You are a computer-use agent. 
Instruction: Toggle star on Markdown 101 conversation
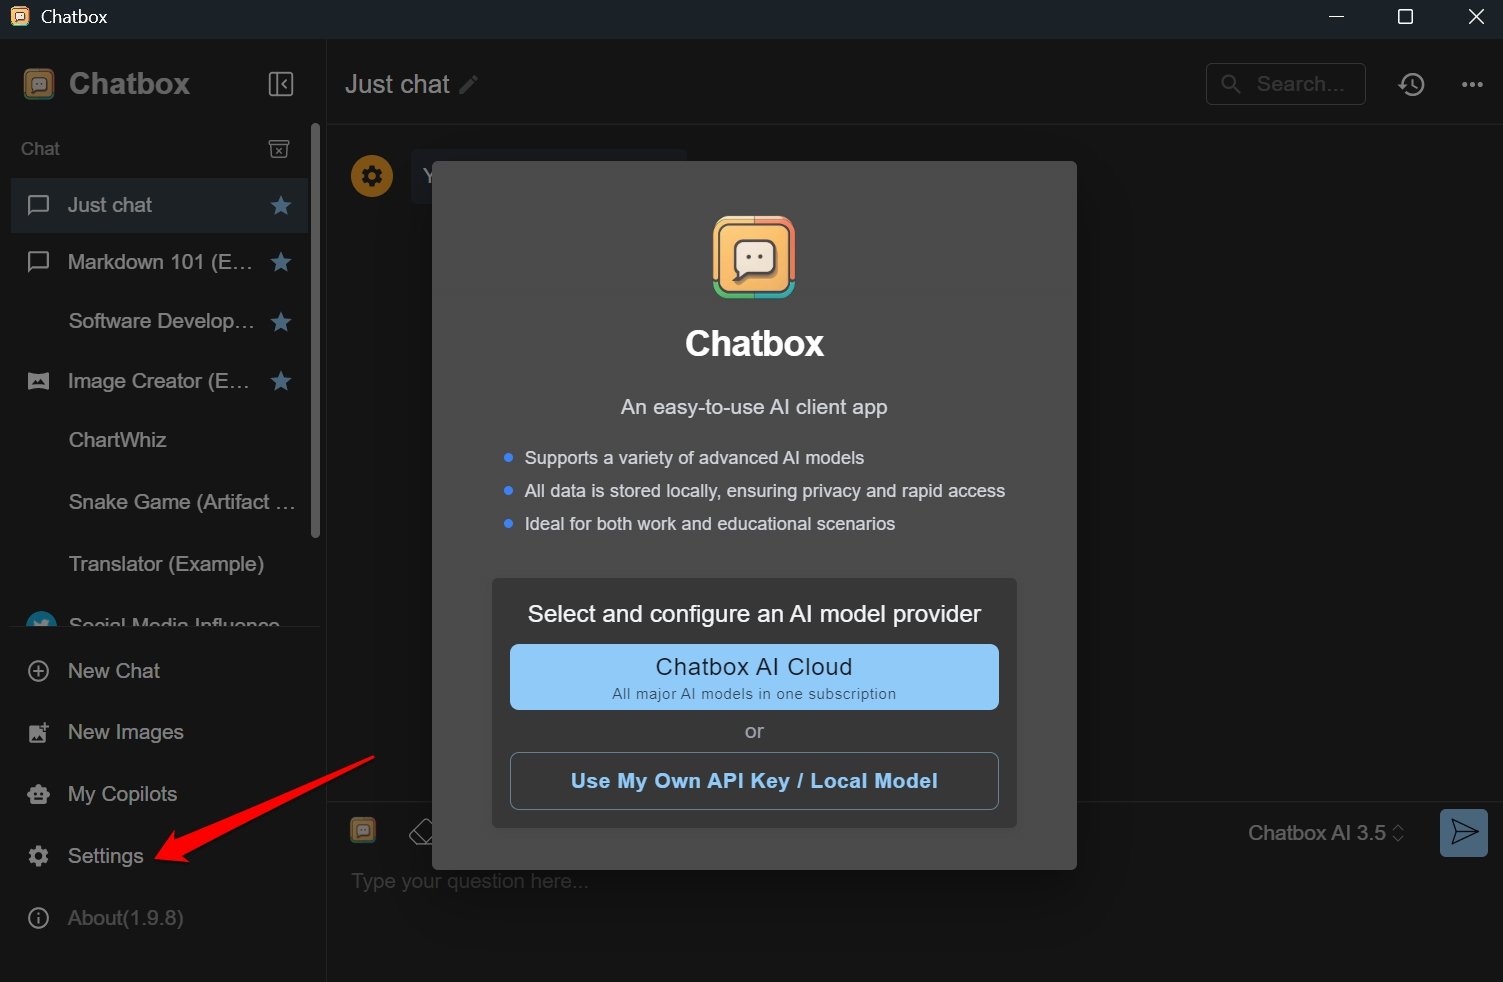[x=281, y=262]
